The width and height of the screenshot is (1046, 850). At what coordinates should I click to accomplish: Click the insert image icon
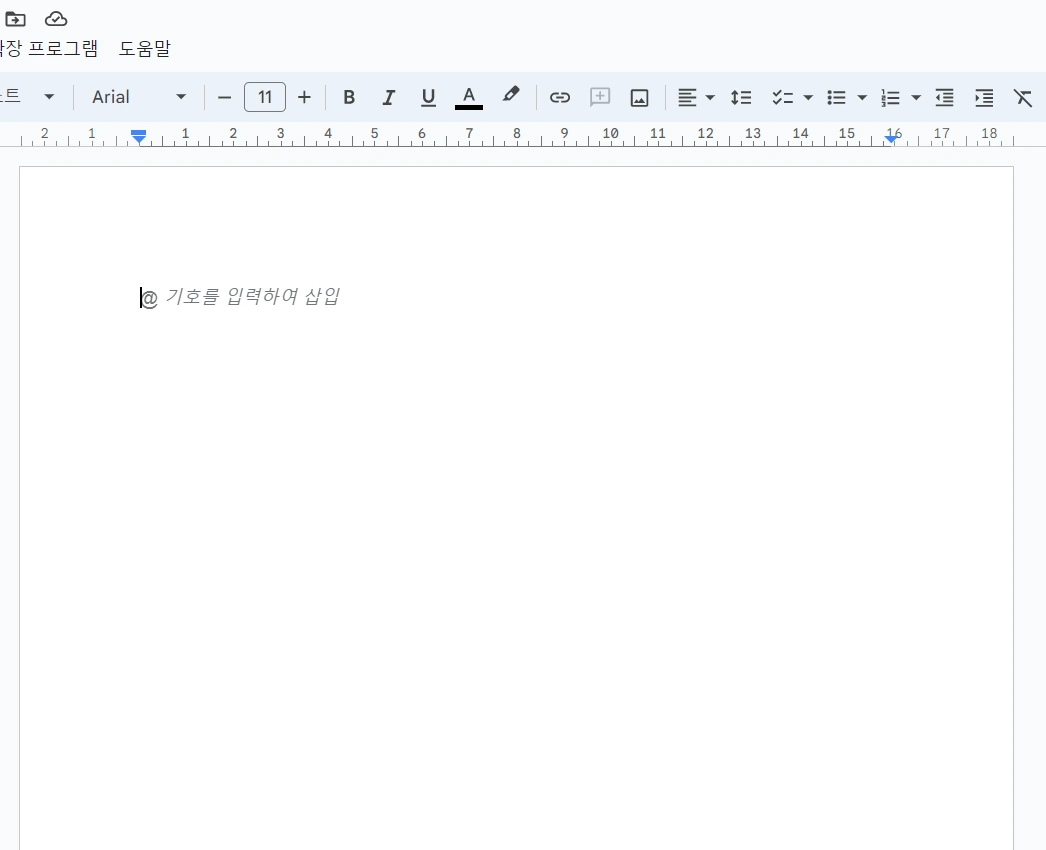(640, 97)
